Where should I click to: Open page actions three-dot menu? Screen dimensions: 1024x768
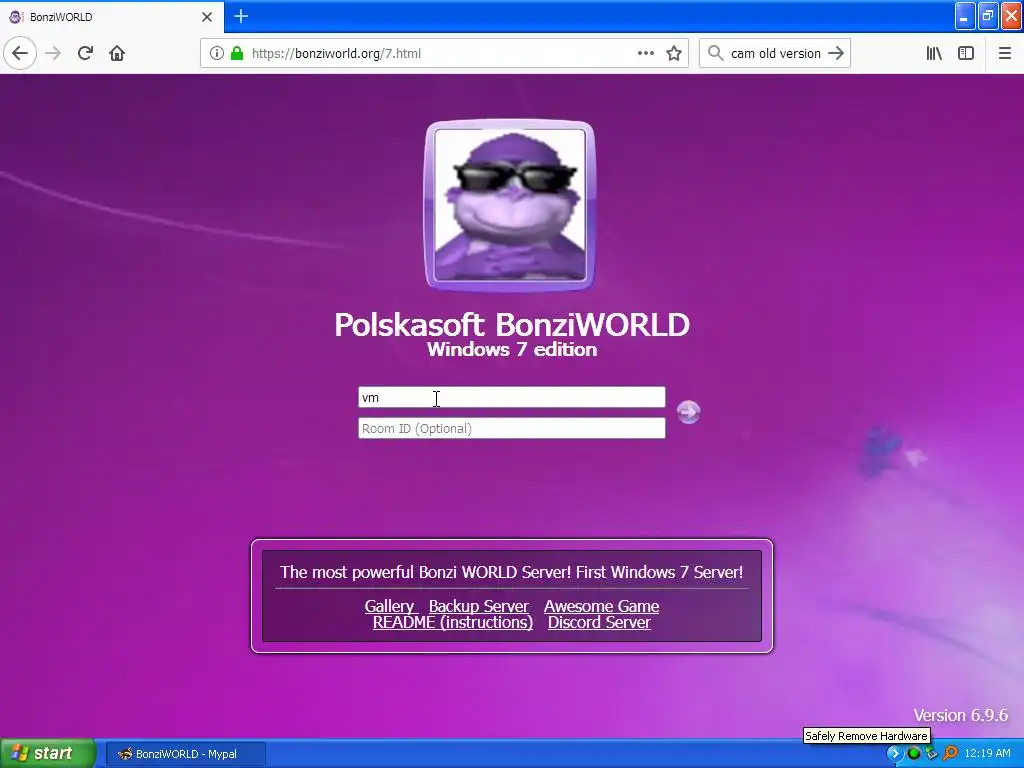click(646, 54)
